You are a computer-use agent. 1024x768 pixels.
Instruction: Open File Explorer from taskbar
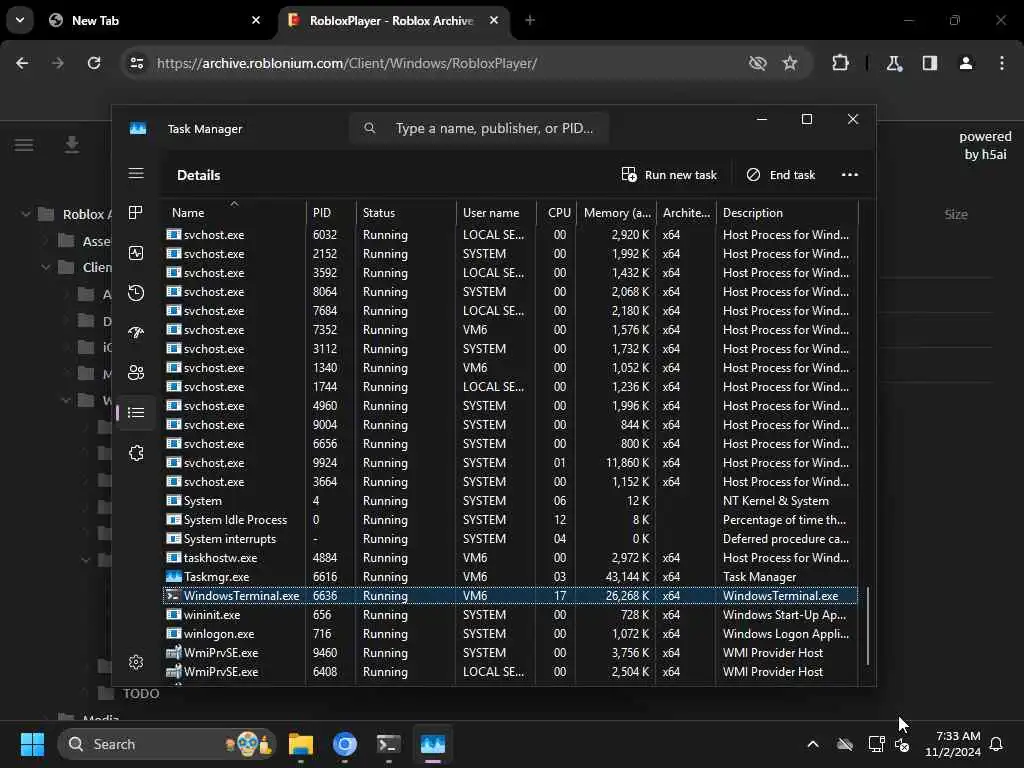click(301, 744)
